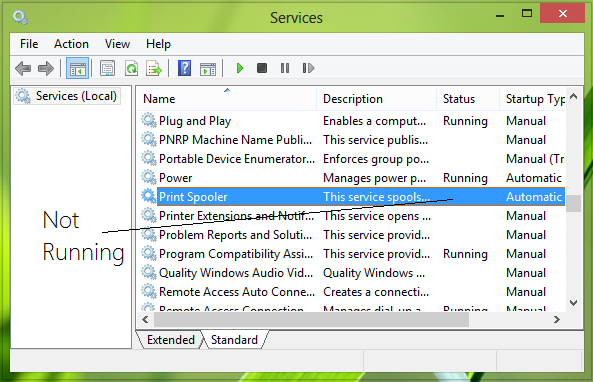Open the Help menu
Image resolution: width=593 pixels, height=382 pixels.
coord(158,44)
